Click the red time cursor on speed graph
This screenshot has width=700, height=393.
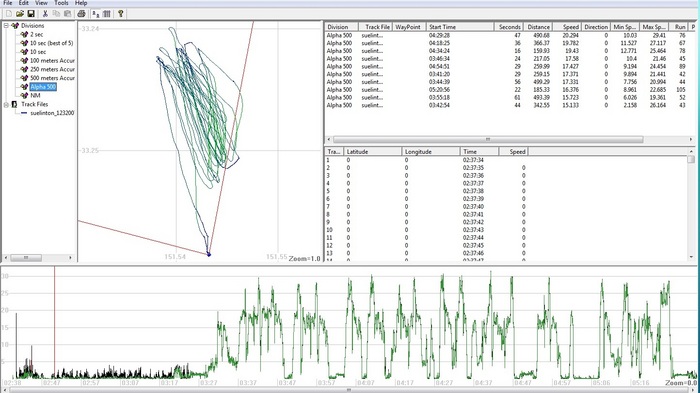point(55,322)
